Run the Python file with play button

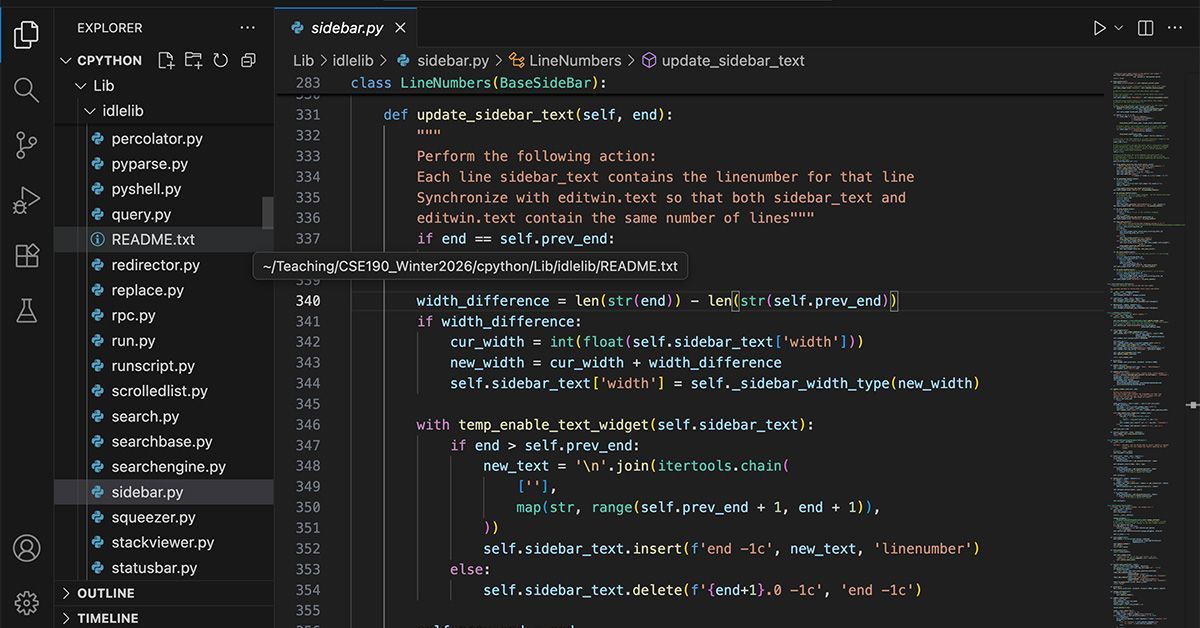coord(1099,28)
